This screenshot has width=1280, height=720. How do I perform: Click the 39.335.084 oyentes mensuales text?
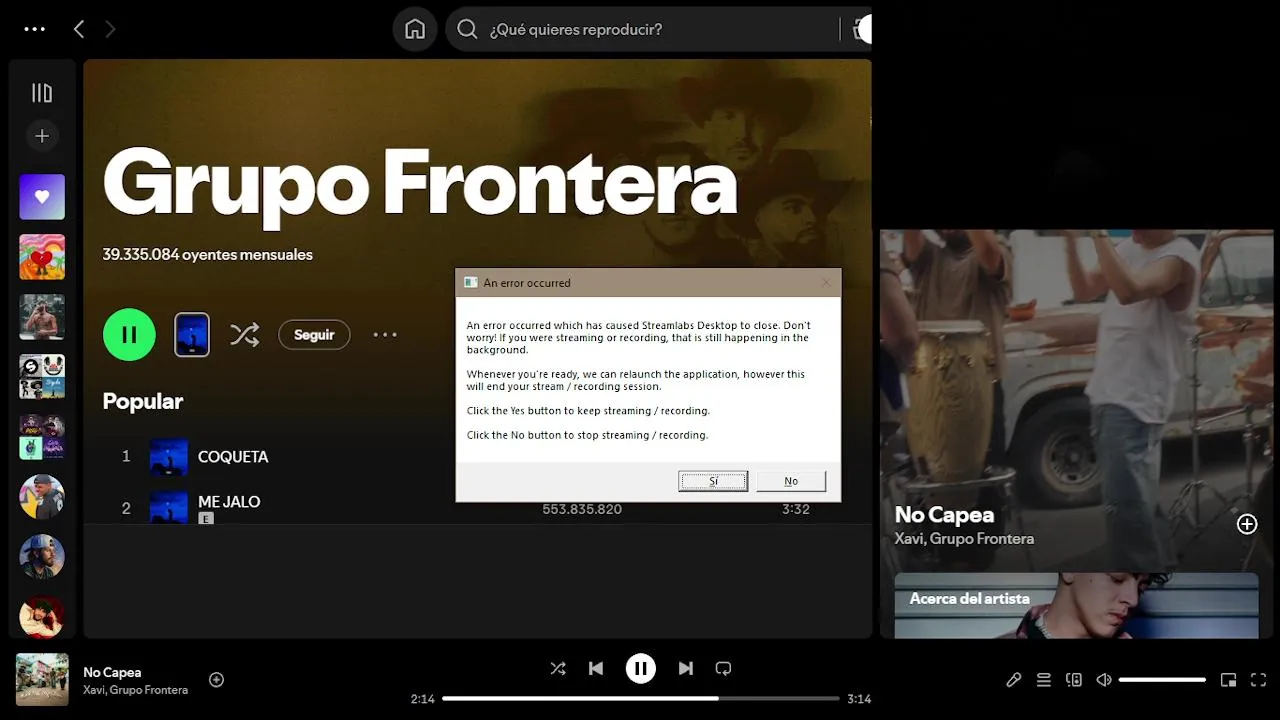pos(208,255)
